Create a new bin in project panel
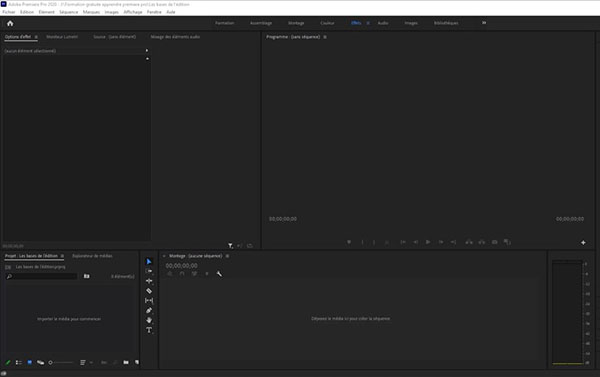 coord(126,362)
